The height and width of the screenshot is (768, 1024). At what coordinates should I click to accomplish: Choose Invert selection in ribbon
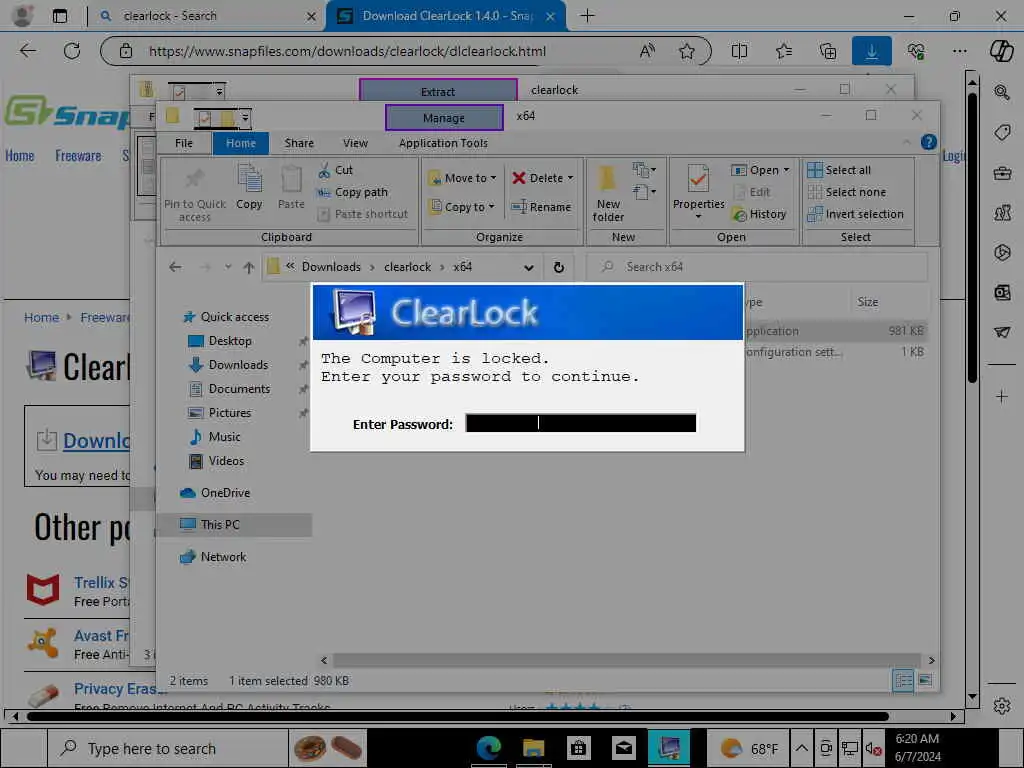tap(856, 214)
